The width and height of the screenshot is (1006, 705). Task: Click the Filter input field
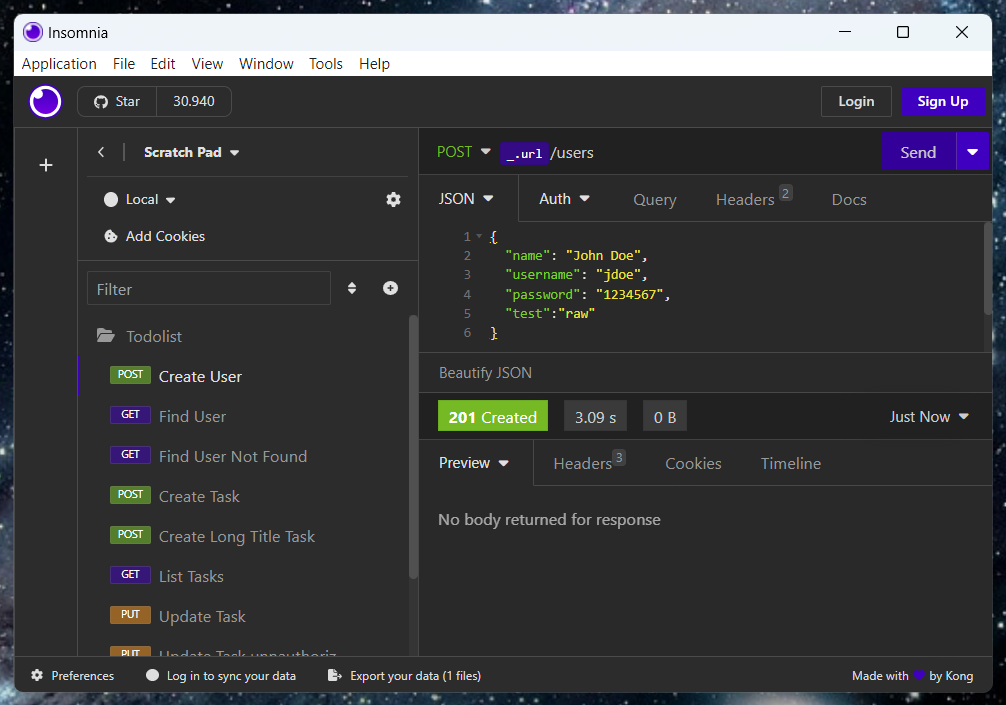(x=209, y=289)
